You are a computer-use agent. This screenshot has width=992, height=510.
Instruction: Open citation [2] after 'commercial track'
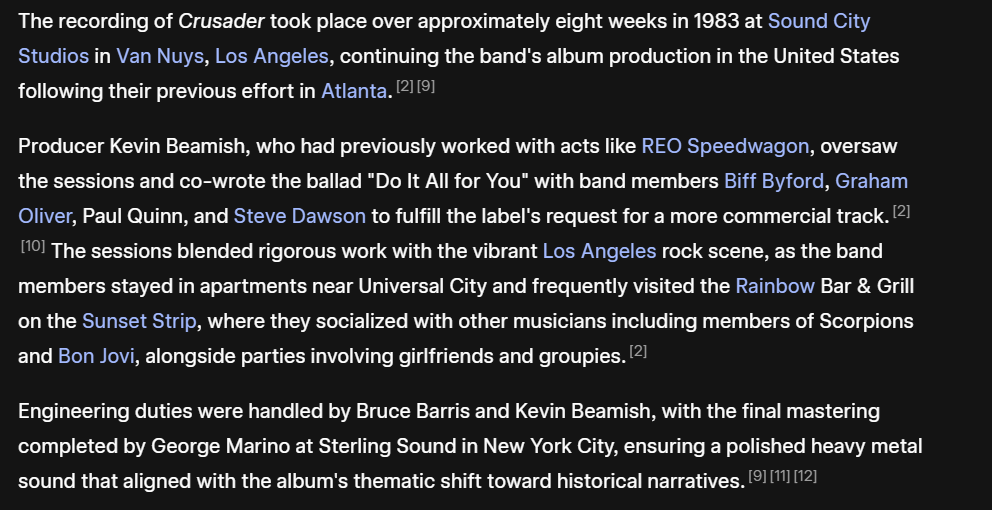[901, 212]
